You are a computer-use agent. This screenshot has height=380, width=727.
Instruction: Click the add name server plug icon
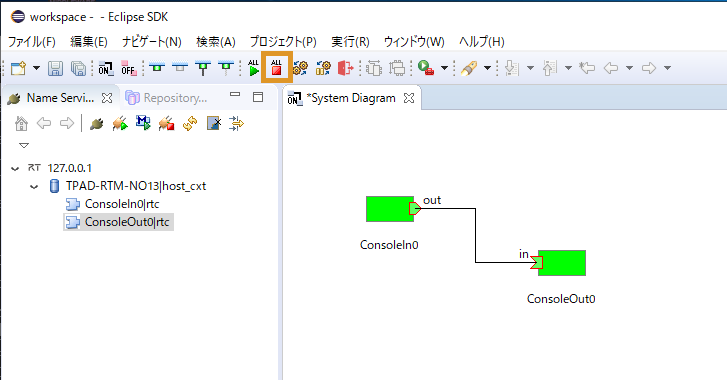click(96, 124)
